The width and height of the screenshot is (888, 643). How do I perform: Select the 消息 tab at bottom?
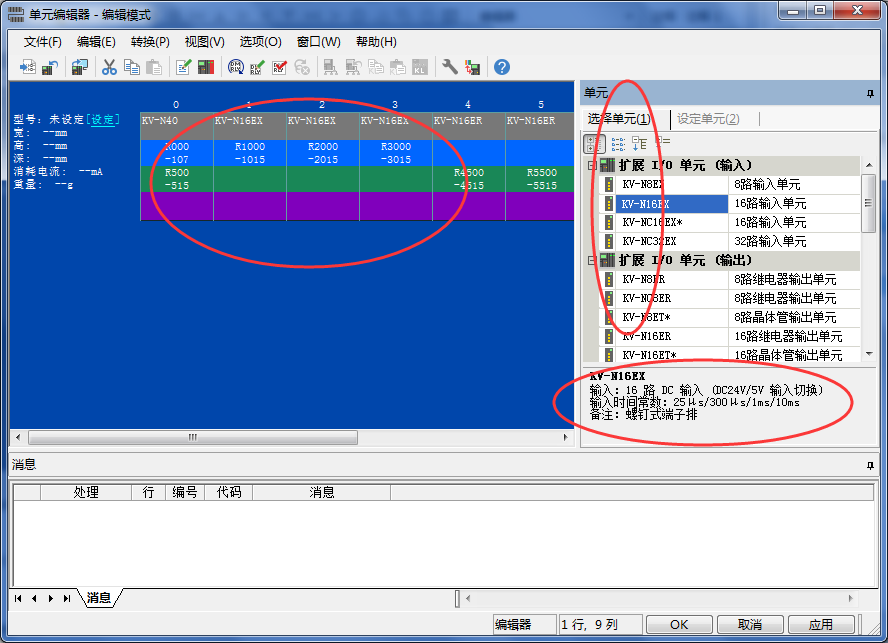99,598
